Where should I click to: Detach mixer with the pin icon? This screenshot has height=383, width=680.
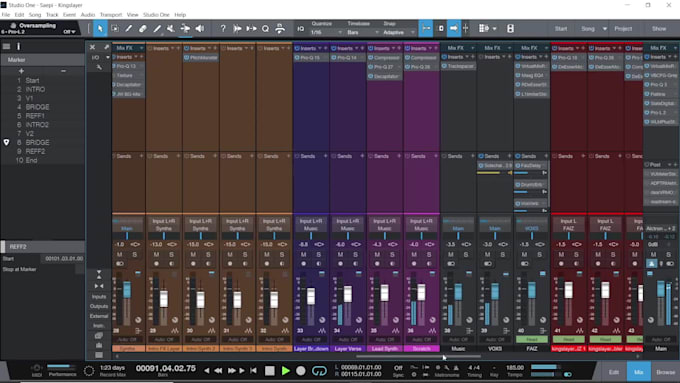pyautogui.click(x=106, y=47)
